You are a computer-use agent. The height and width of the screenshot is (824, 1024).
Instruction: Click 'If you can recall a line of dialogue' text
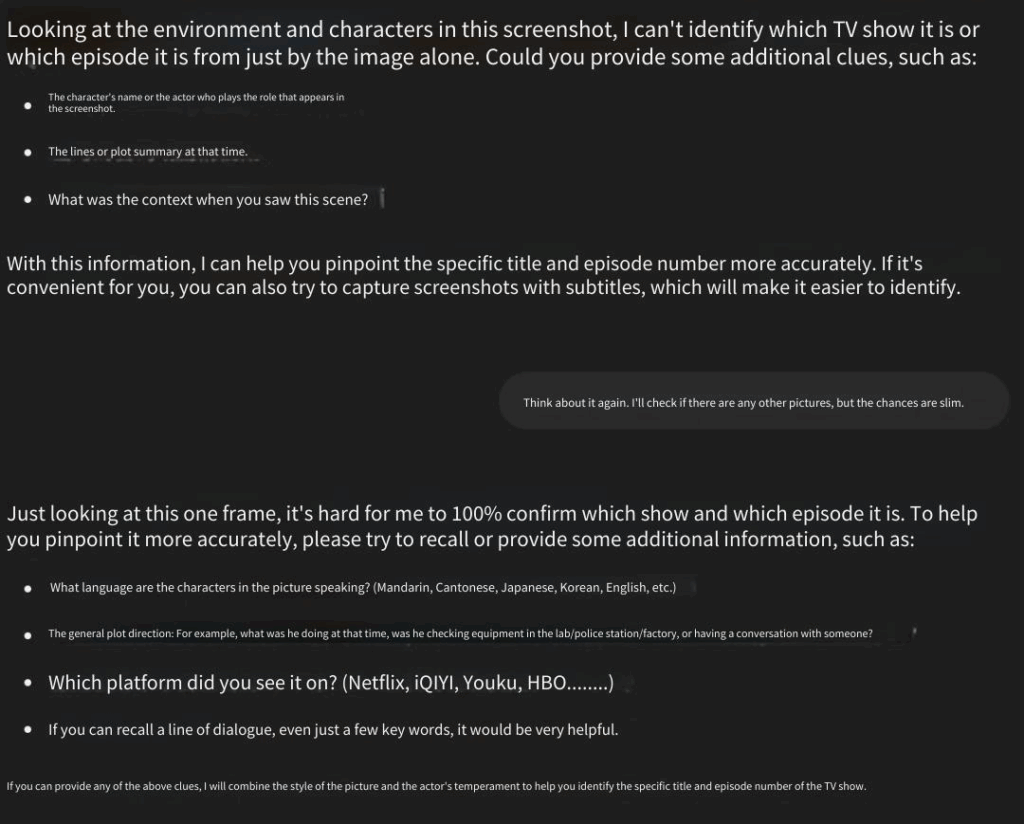click(x=333, y=729)
